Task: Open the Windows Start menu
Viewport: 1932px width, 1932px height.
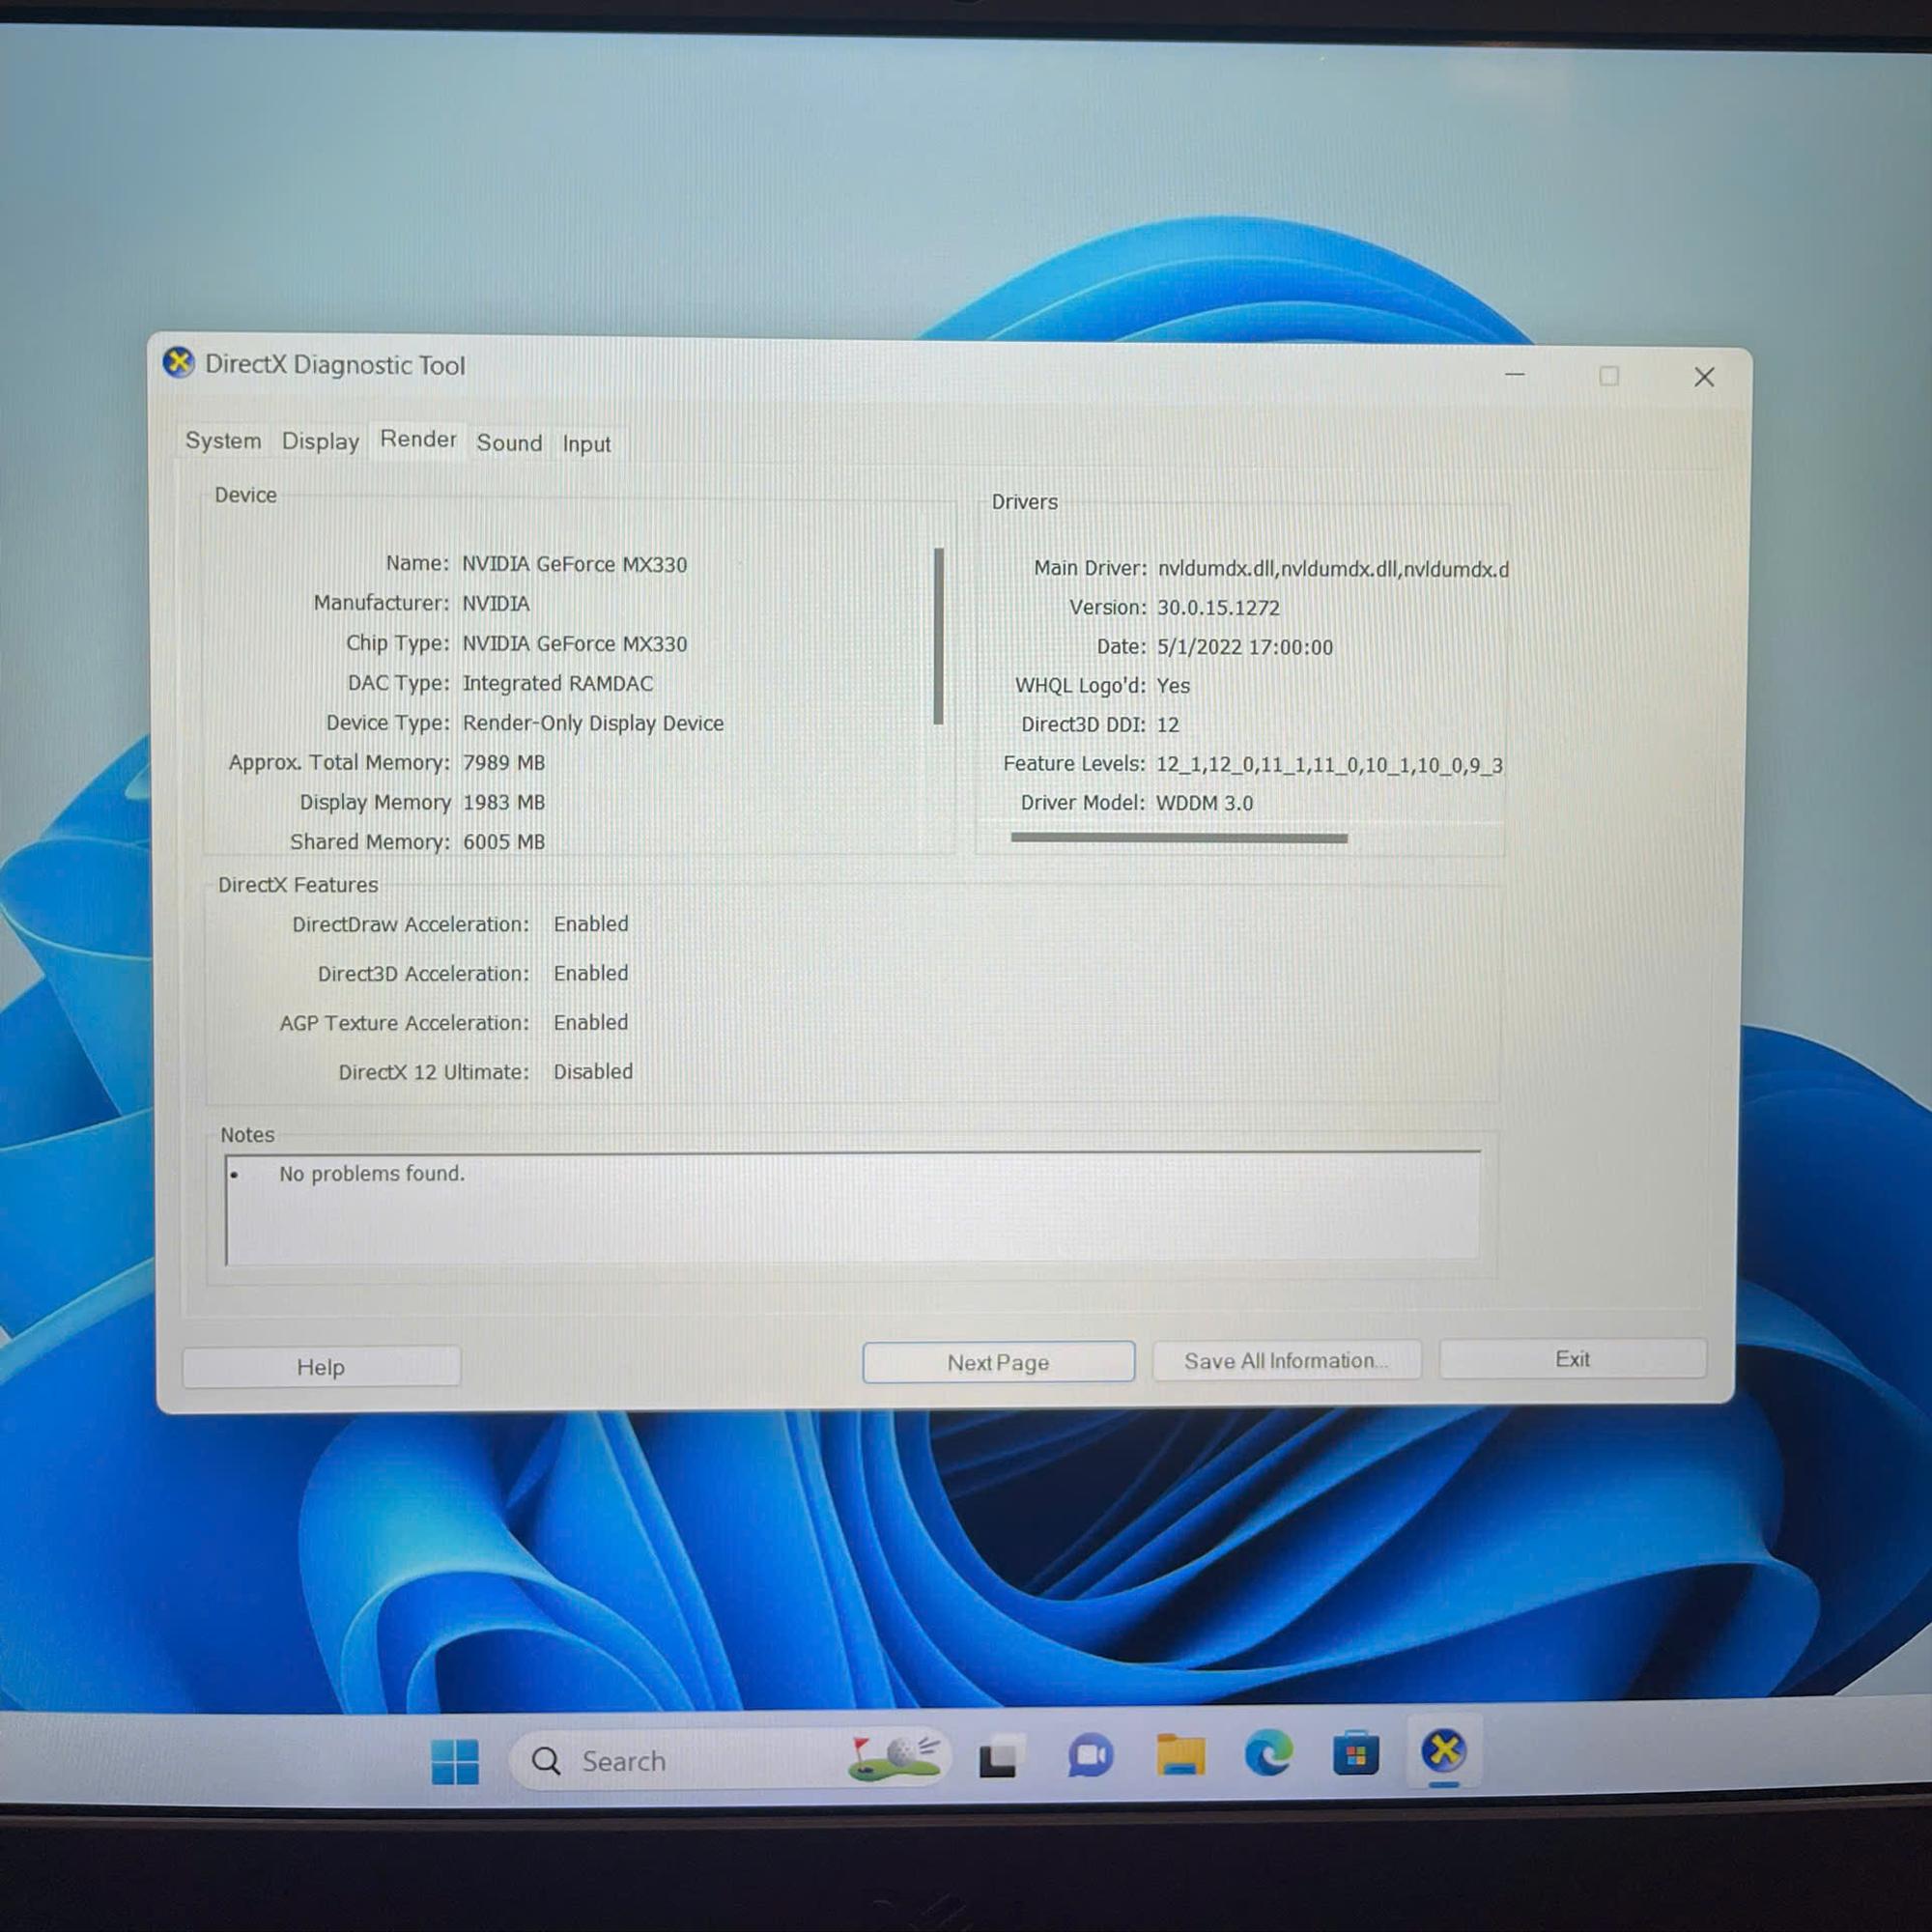Action: 455,1761
